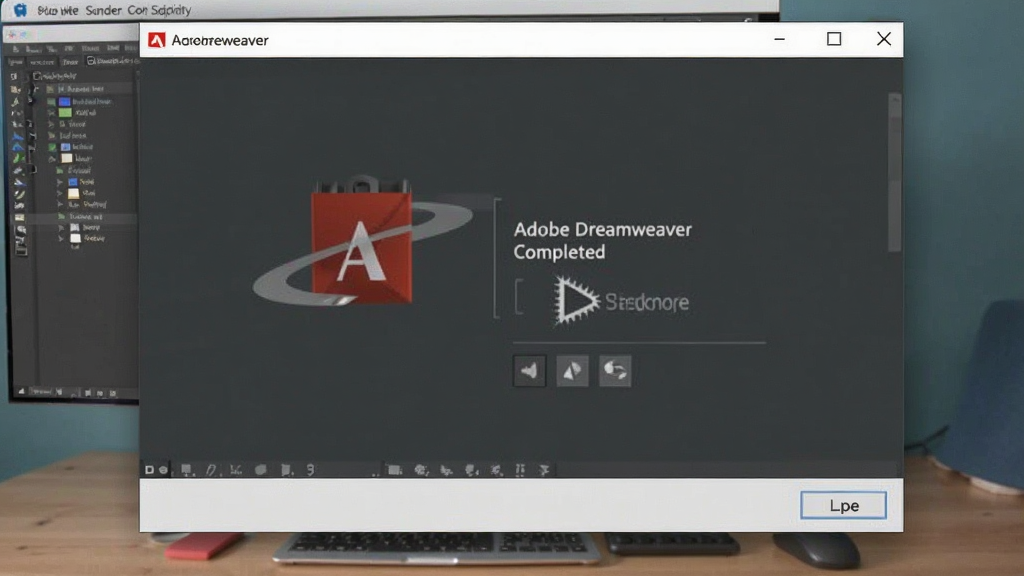Screen dimensions: 1024x576
Task: Select the green leaf-shaped tool in the left toolbar
Action: pyautogui.click(x=18, y=158)
